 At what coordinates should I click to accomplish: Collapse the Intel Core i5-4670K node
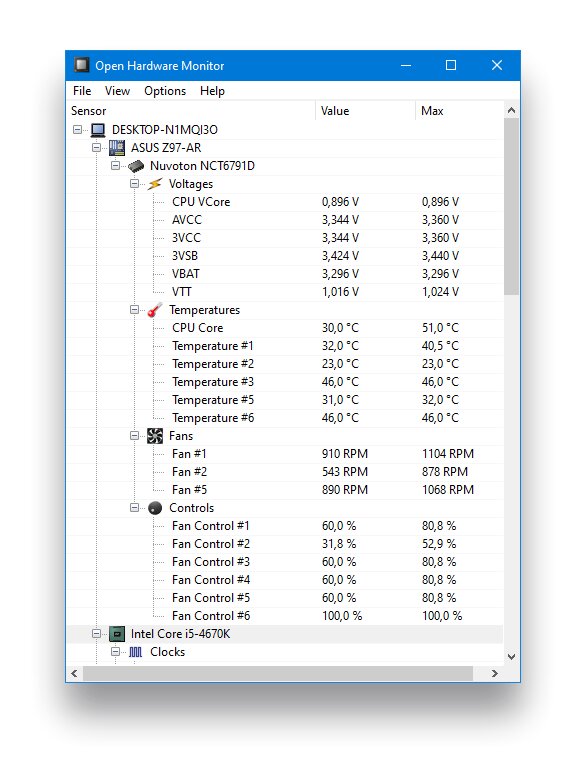coord(97,633)
